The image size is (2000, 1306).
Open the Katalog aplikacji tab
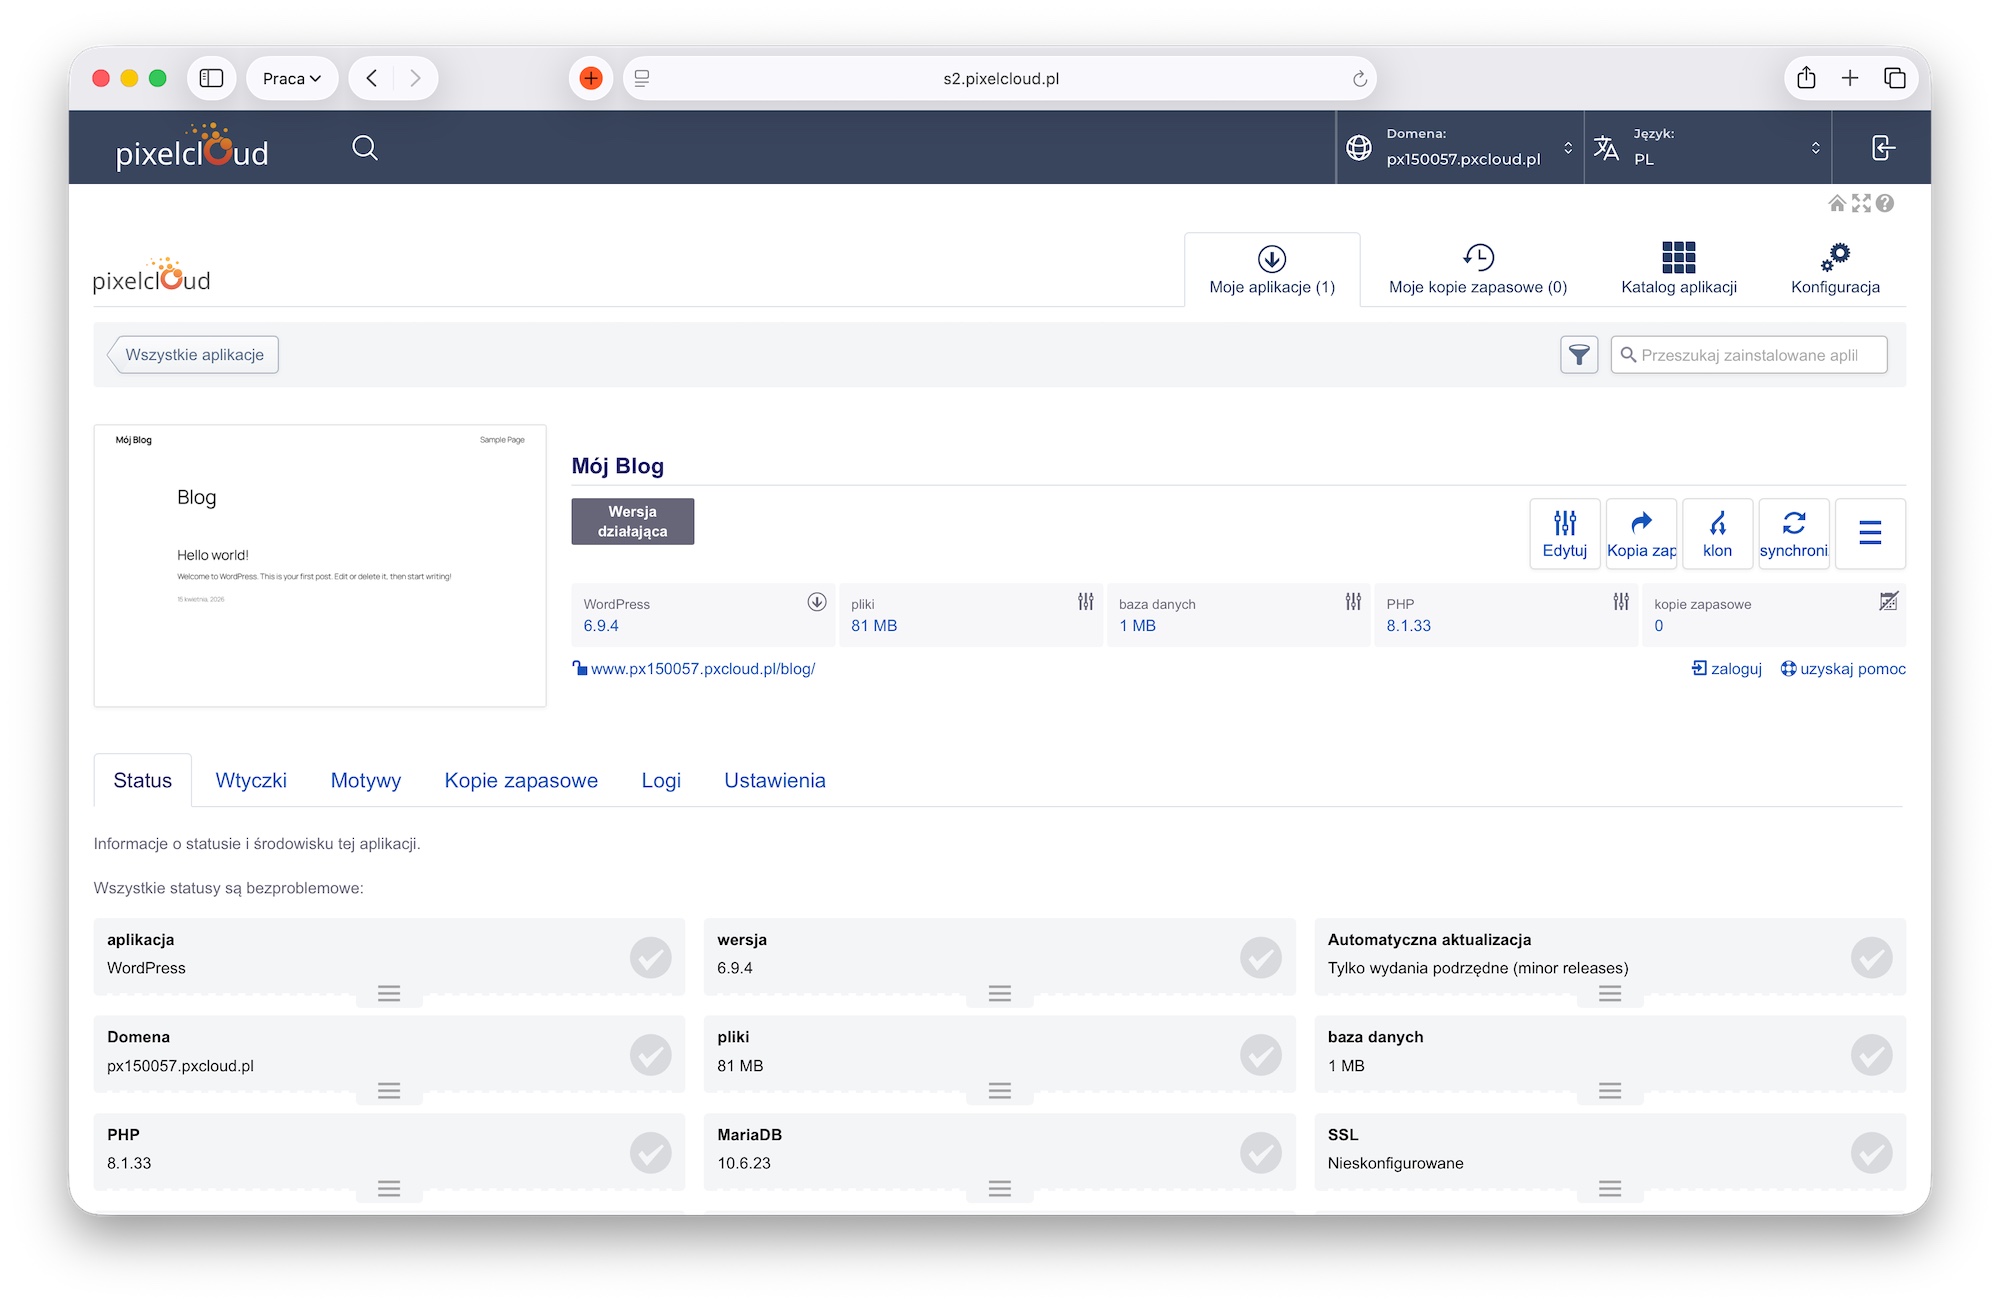tap(1678, 269)
